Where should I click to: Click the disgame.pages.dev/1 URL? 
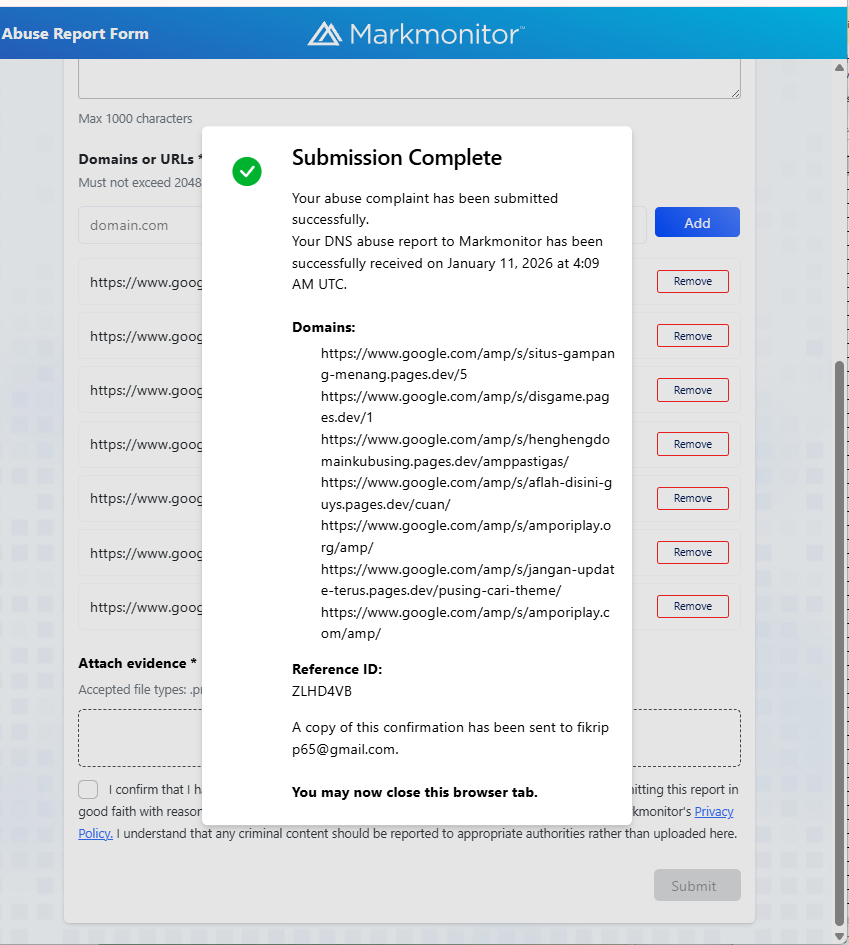pyautogui.click(x=465, y=407)
